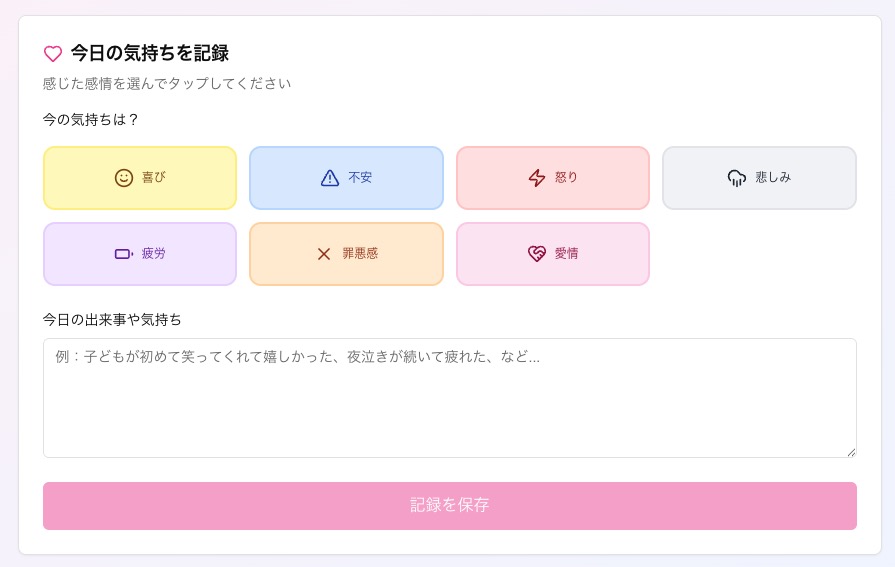Click the X icon for 罪悪感

[x=324, y=254]
